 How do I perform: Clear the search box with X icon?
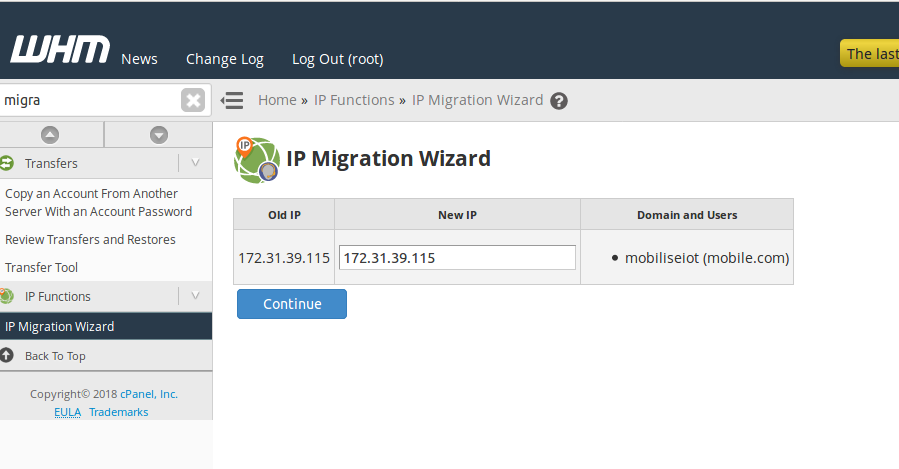click(x=193, y=100)
